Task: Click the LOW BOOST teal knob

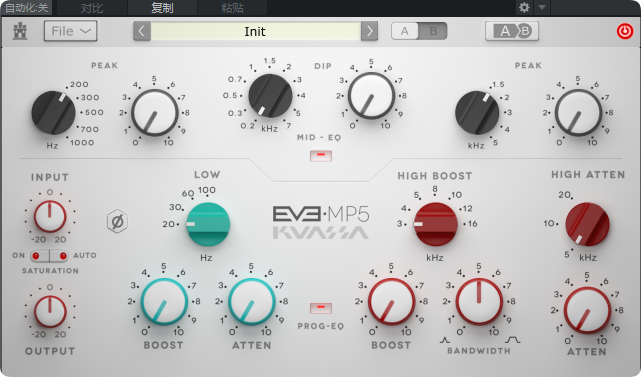Action: click(x=164, y=302)
